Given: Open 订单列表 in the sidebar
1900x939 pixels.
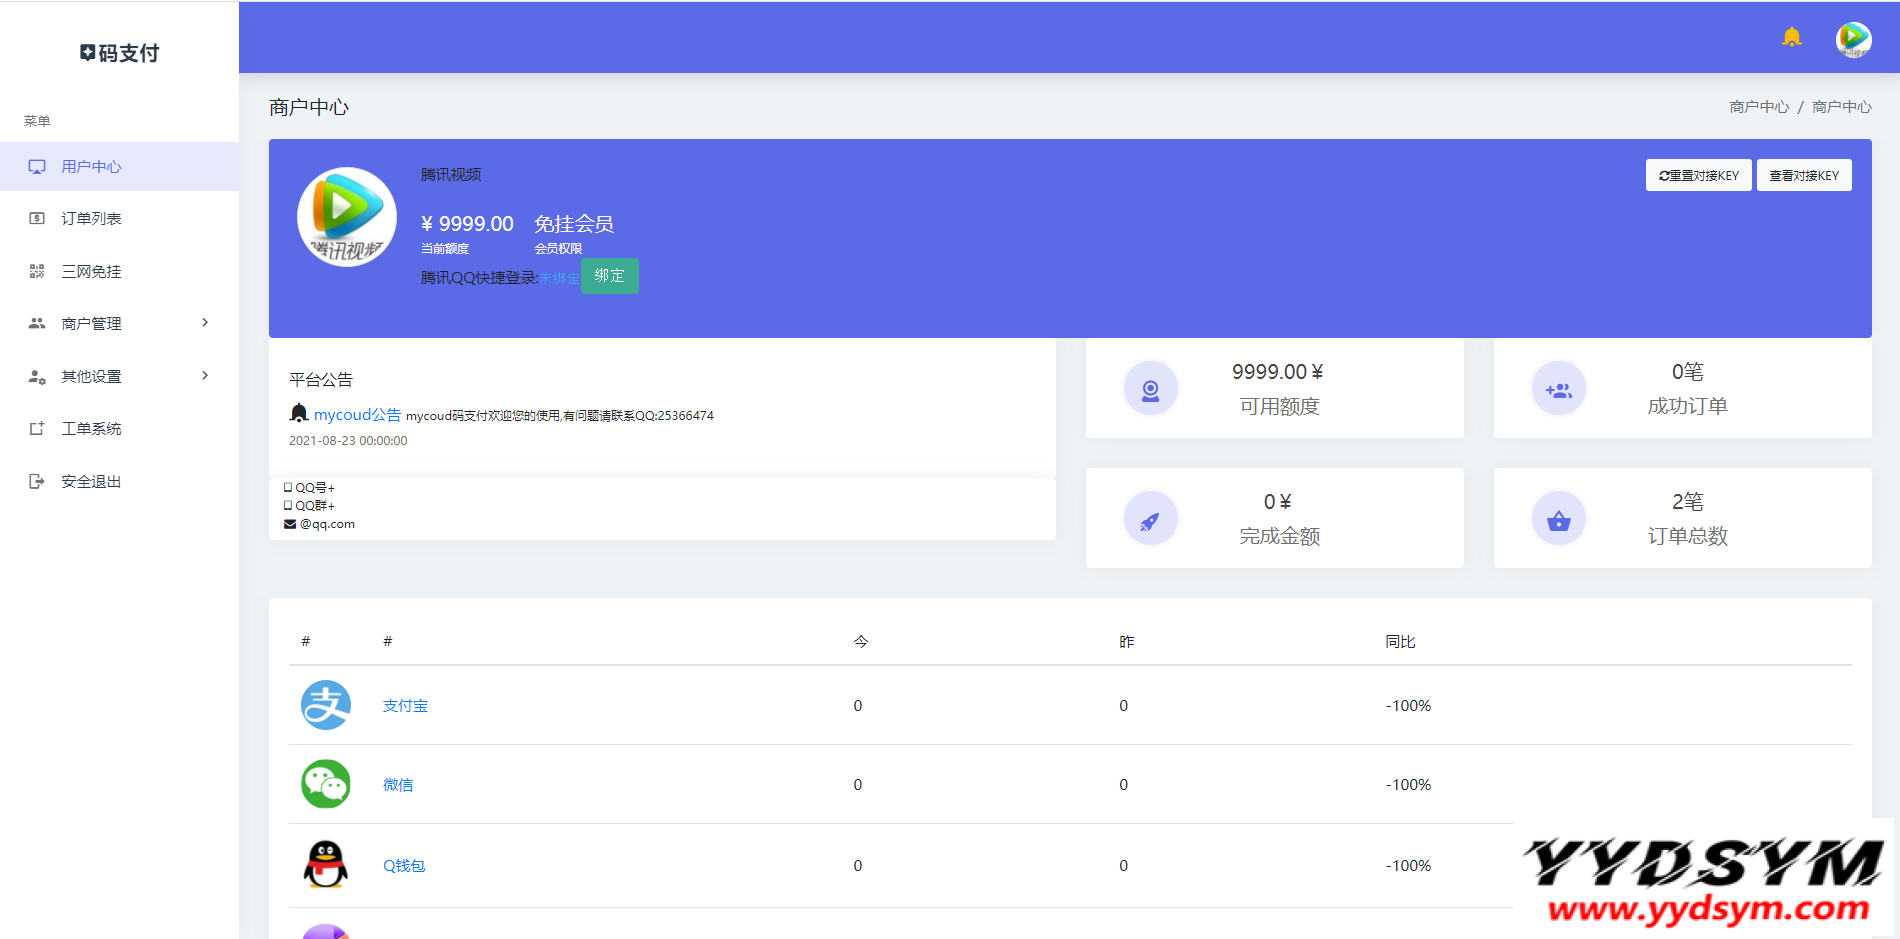Looking at the screenshot, I should pyautogui.click(x=91, y=218).
